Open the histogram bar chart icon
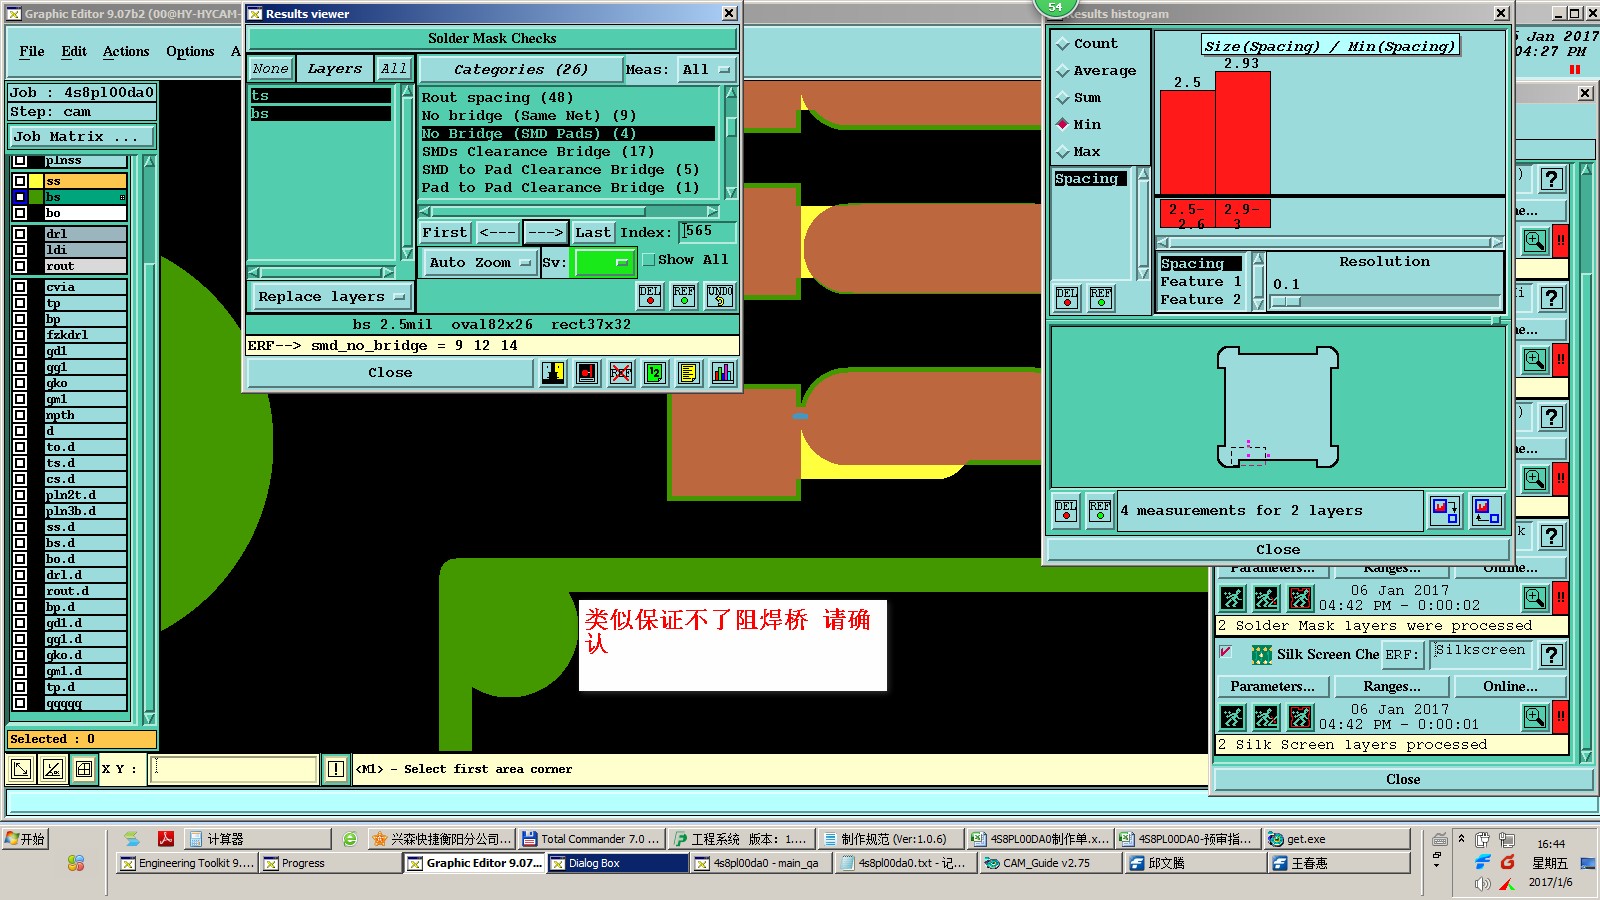 tap(723, 373)
